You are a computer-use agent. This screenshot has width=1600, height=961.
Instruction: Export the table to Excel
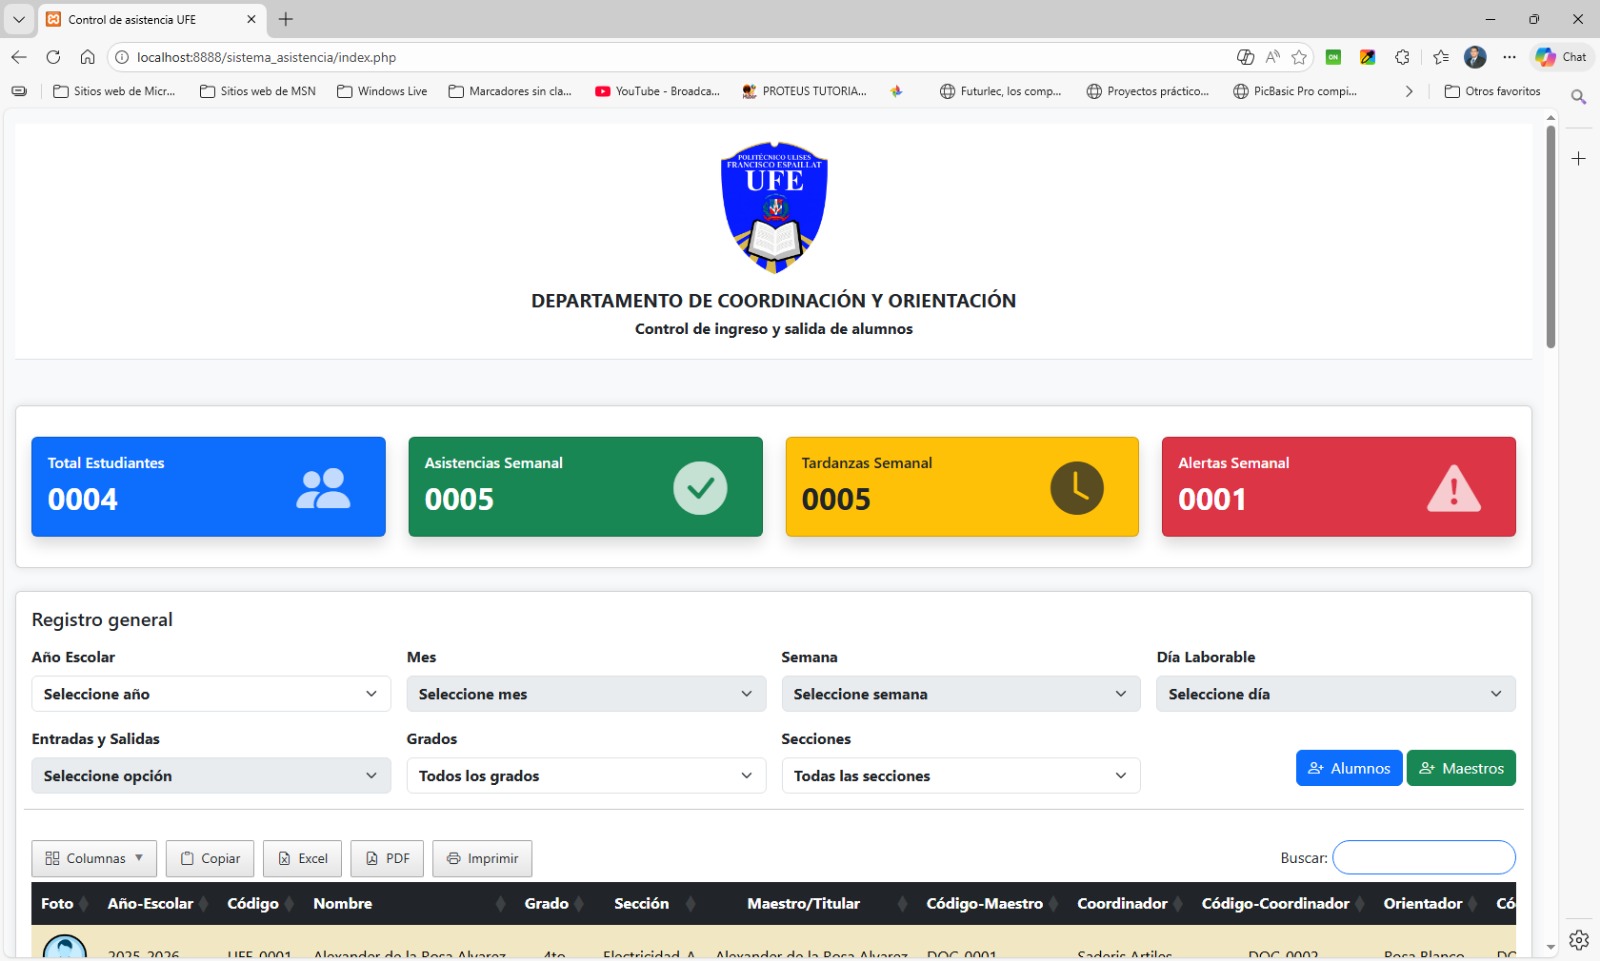point(303,858)
